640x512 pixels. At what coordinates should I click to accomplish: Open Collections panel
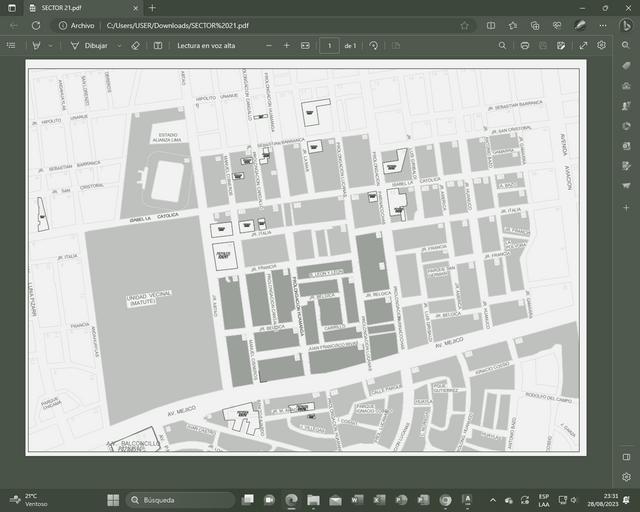coord(535,25)
